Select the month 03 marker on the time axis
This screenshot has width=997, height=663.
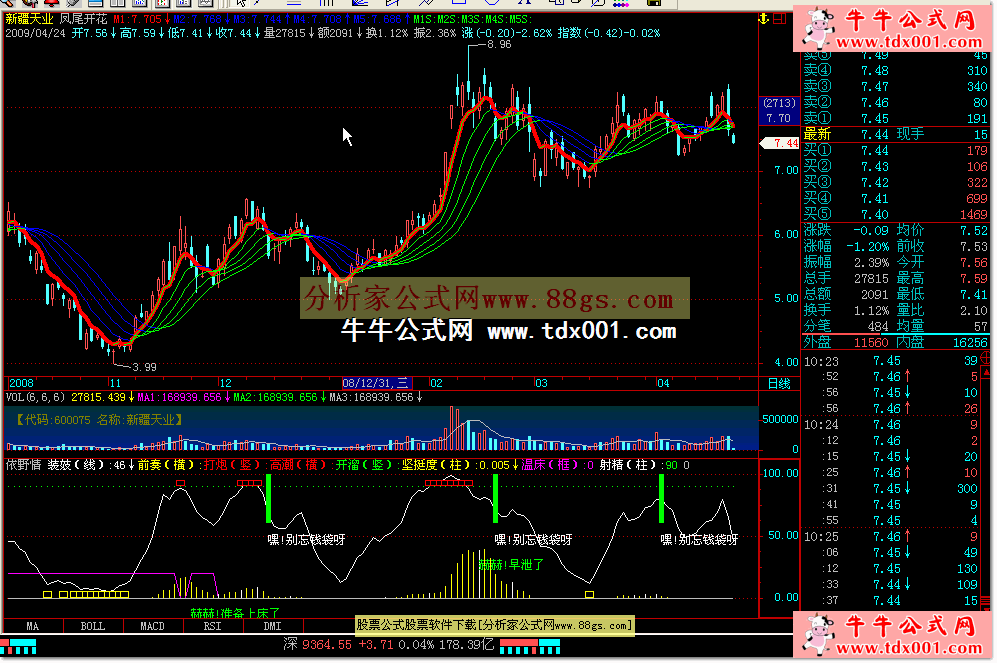pos(540,383)
